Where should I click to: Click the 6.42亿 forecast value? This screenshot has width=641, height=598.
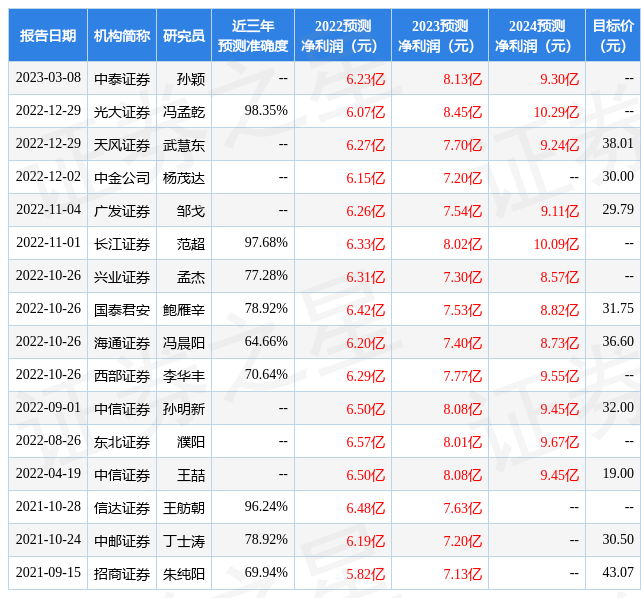(x=365, y=310)
